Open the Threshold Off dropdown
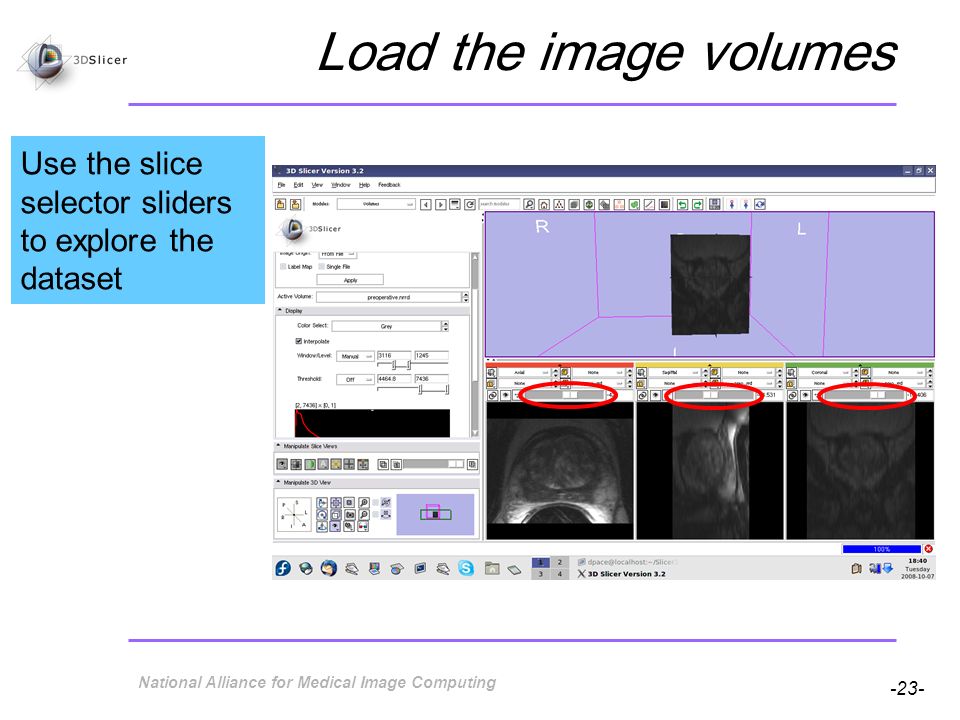The width and height of the screenshot is (960, 720). click(x=355, y=380)
